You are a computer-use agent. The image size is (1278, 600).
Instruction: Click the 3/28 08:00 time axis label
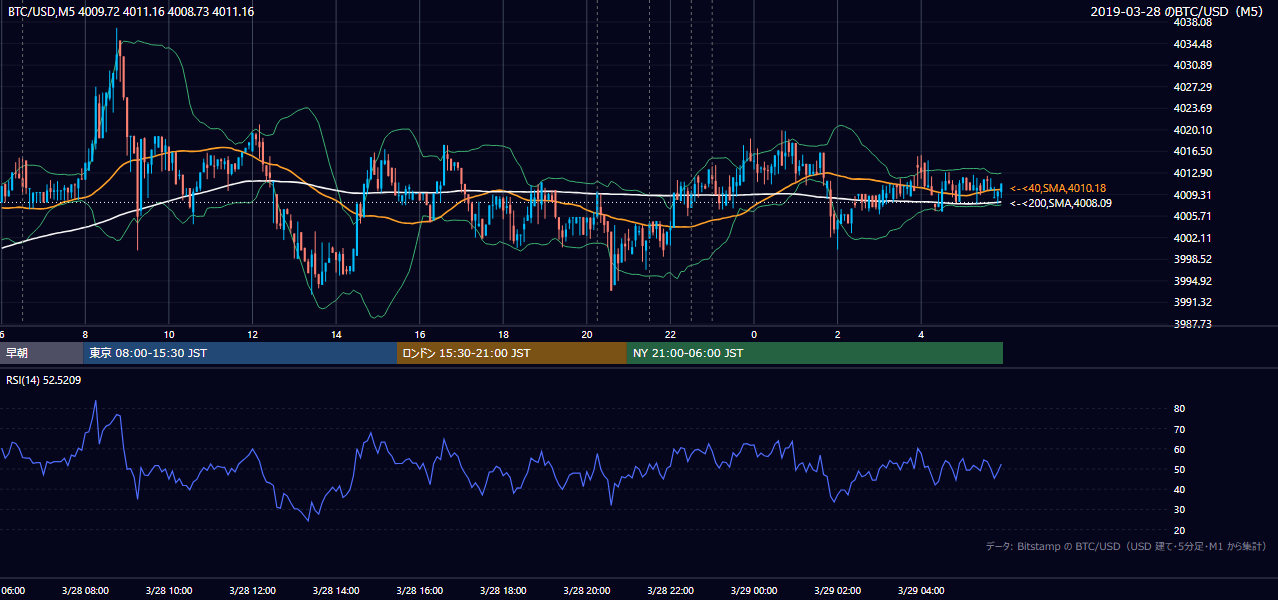[x=85, y=591]
